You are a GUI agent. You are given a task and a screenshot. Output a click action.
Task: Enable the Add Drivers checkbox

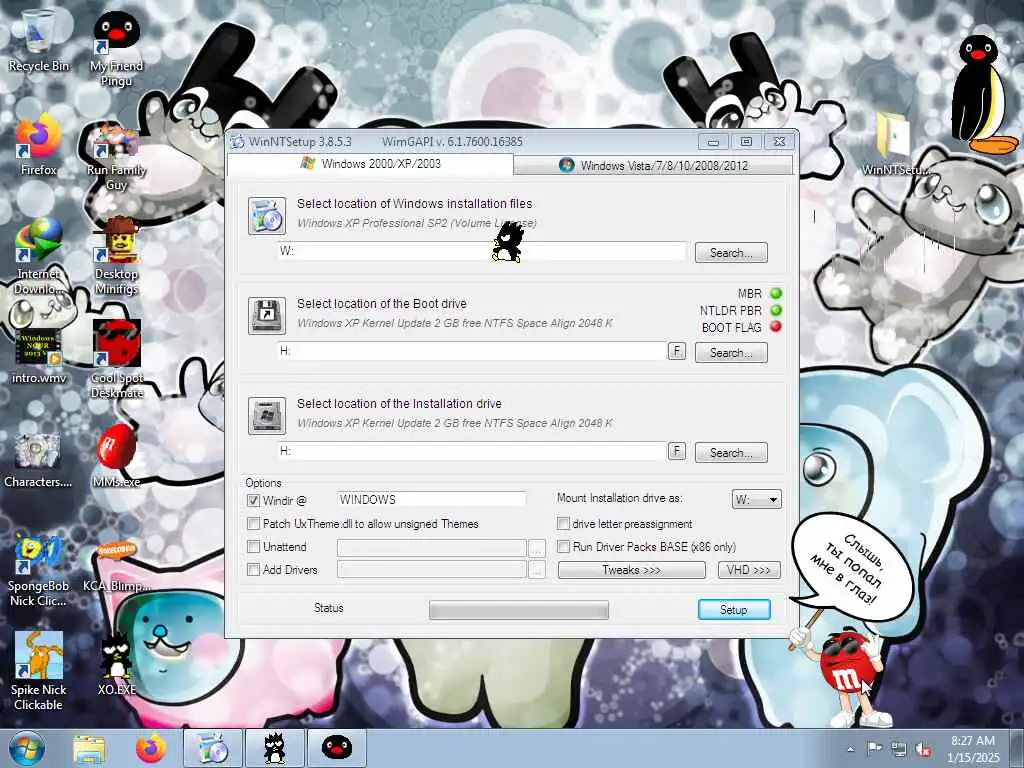pyautogui.click(x=253, y=569)
